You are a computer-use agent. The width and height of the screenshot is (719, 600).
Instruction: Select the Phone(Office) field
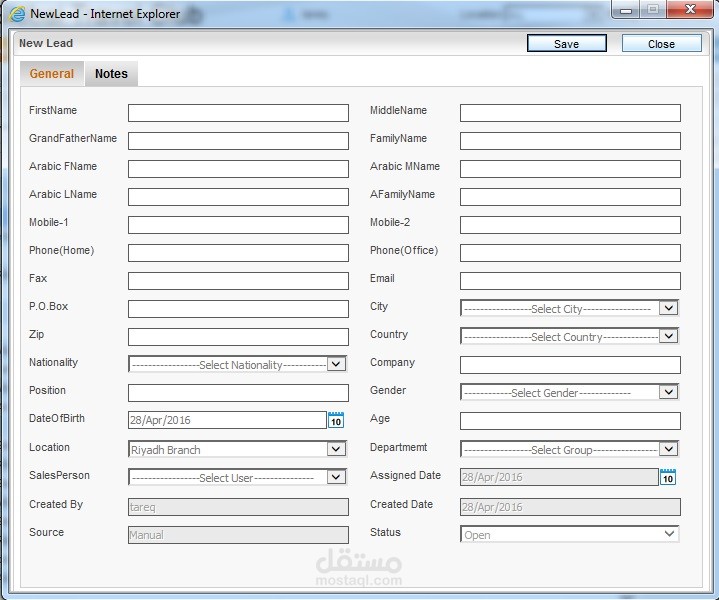(570, 253)
